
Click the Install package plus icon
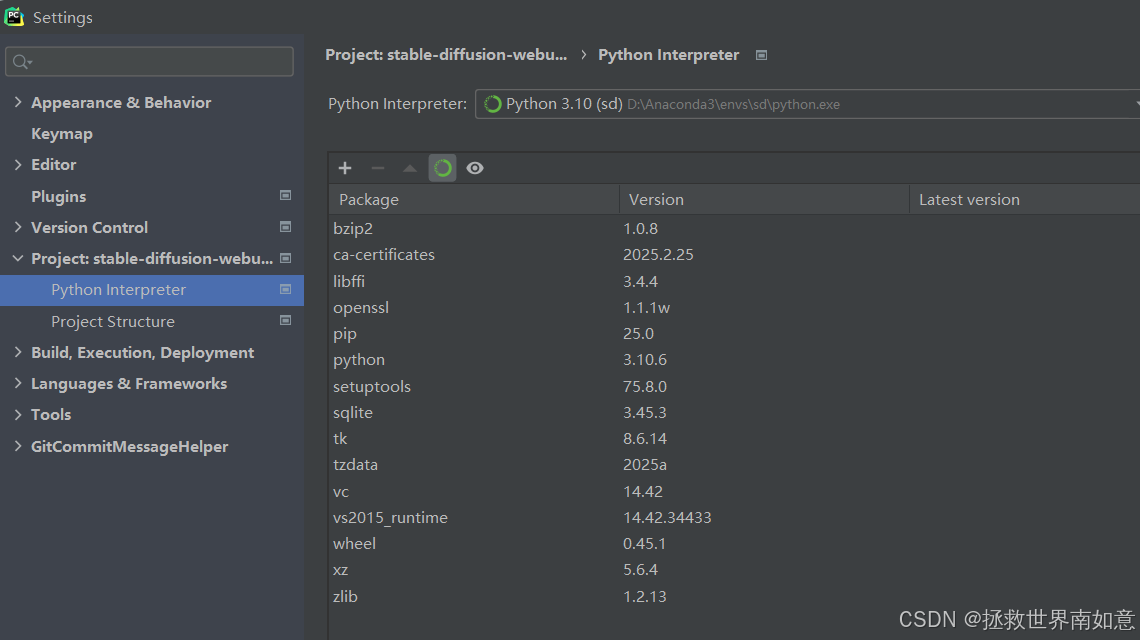pyautogui.click(x=345, y=168)
